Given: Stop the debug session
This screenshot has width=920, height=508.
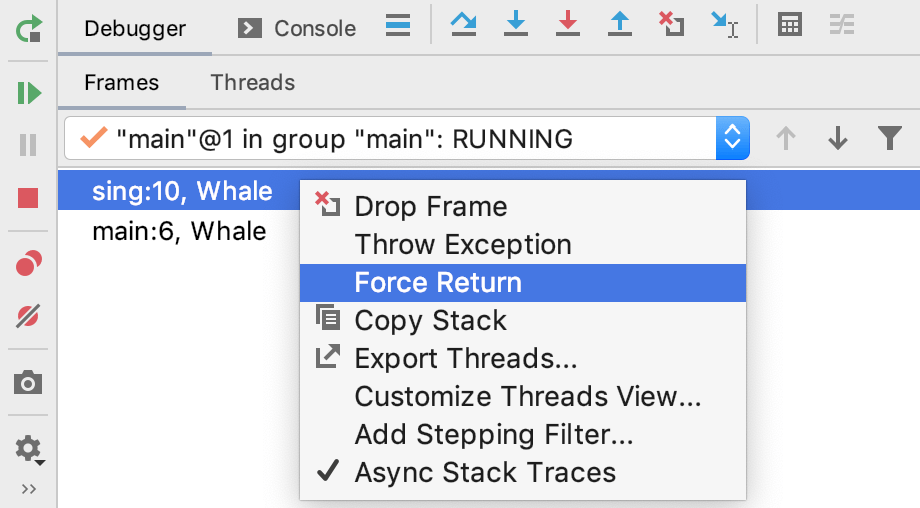Looking at the screenshot, I should click(28, 198).
